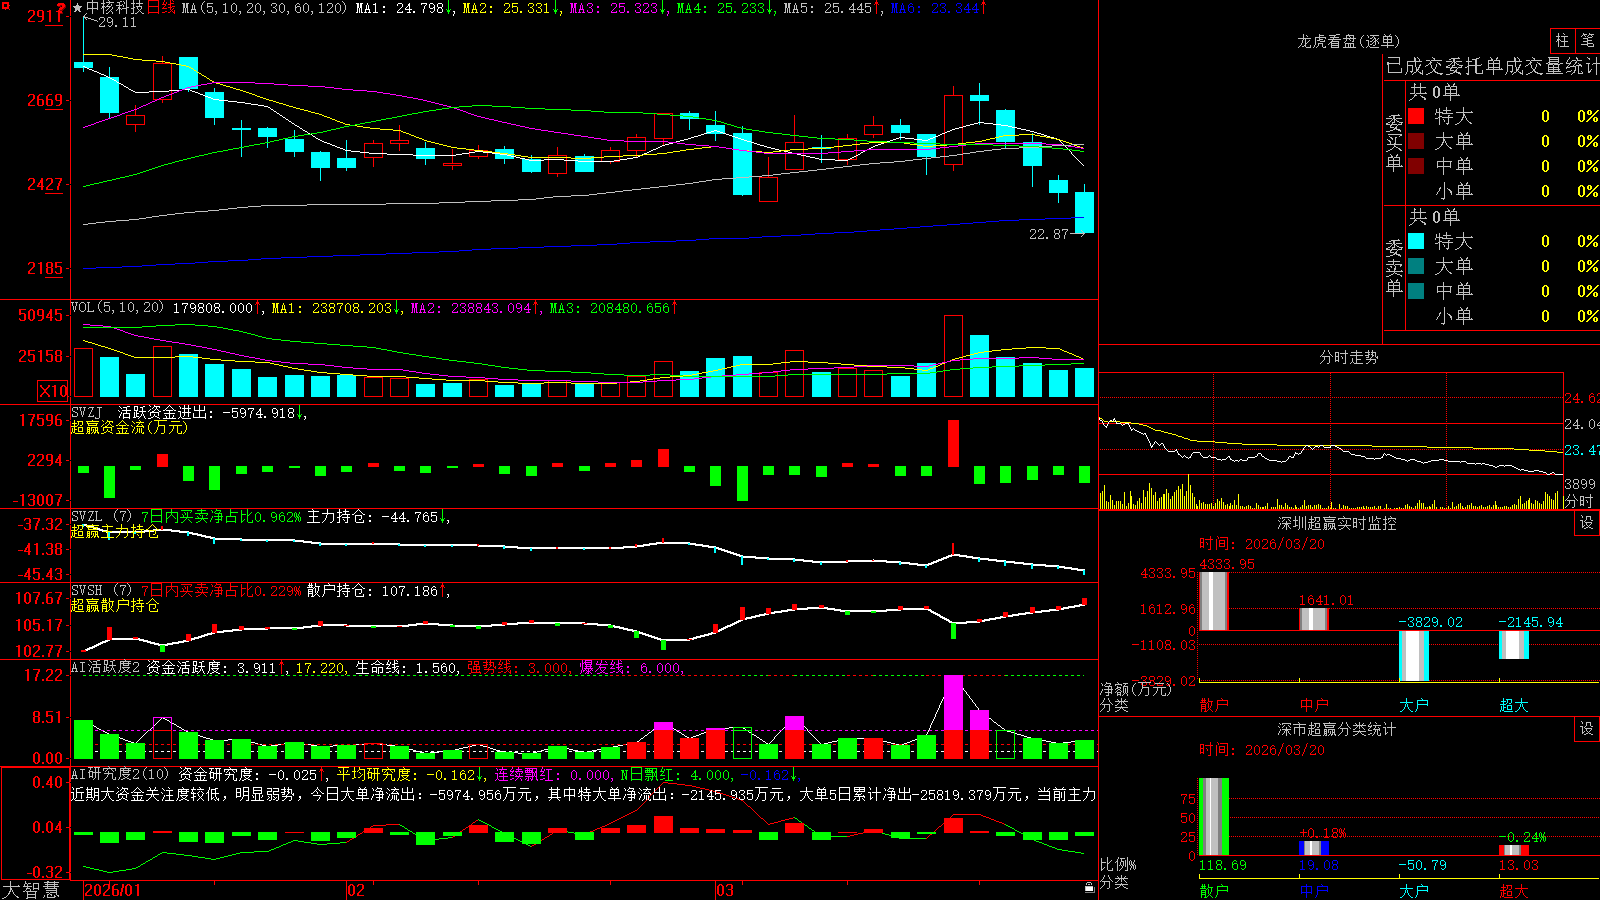The image size is (1600, 900).
Task: Click the SVZL (7) indicator label
Action: coord(101,517)
